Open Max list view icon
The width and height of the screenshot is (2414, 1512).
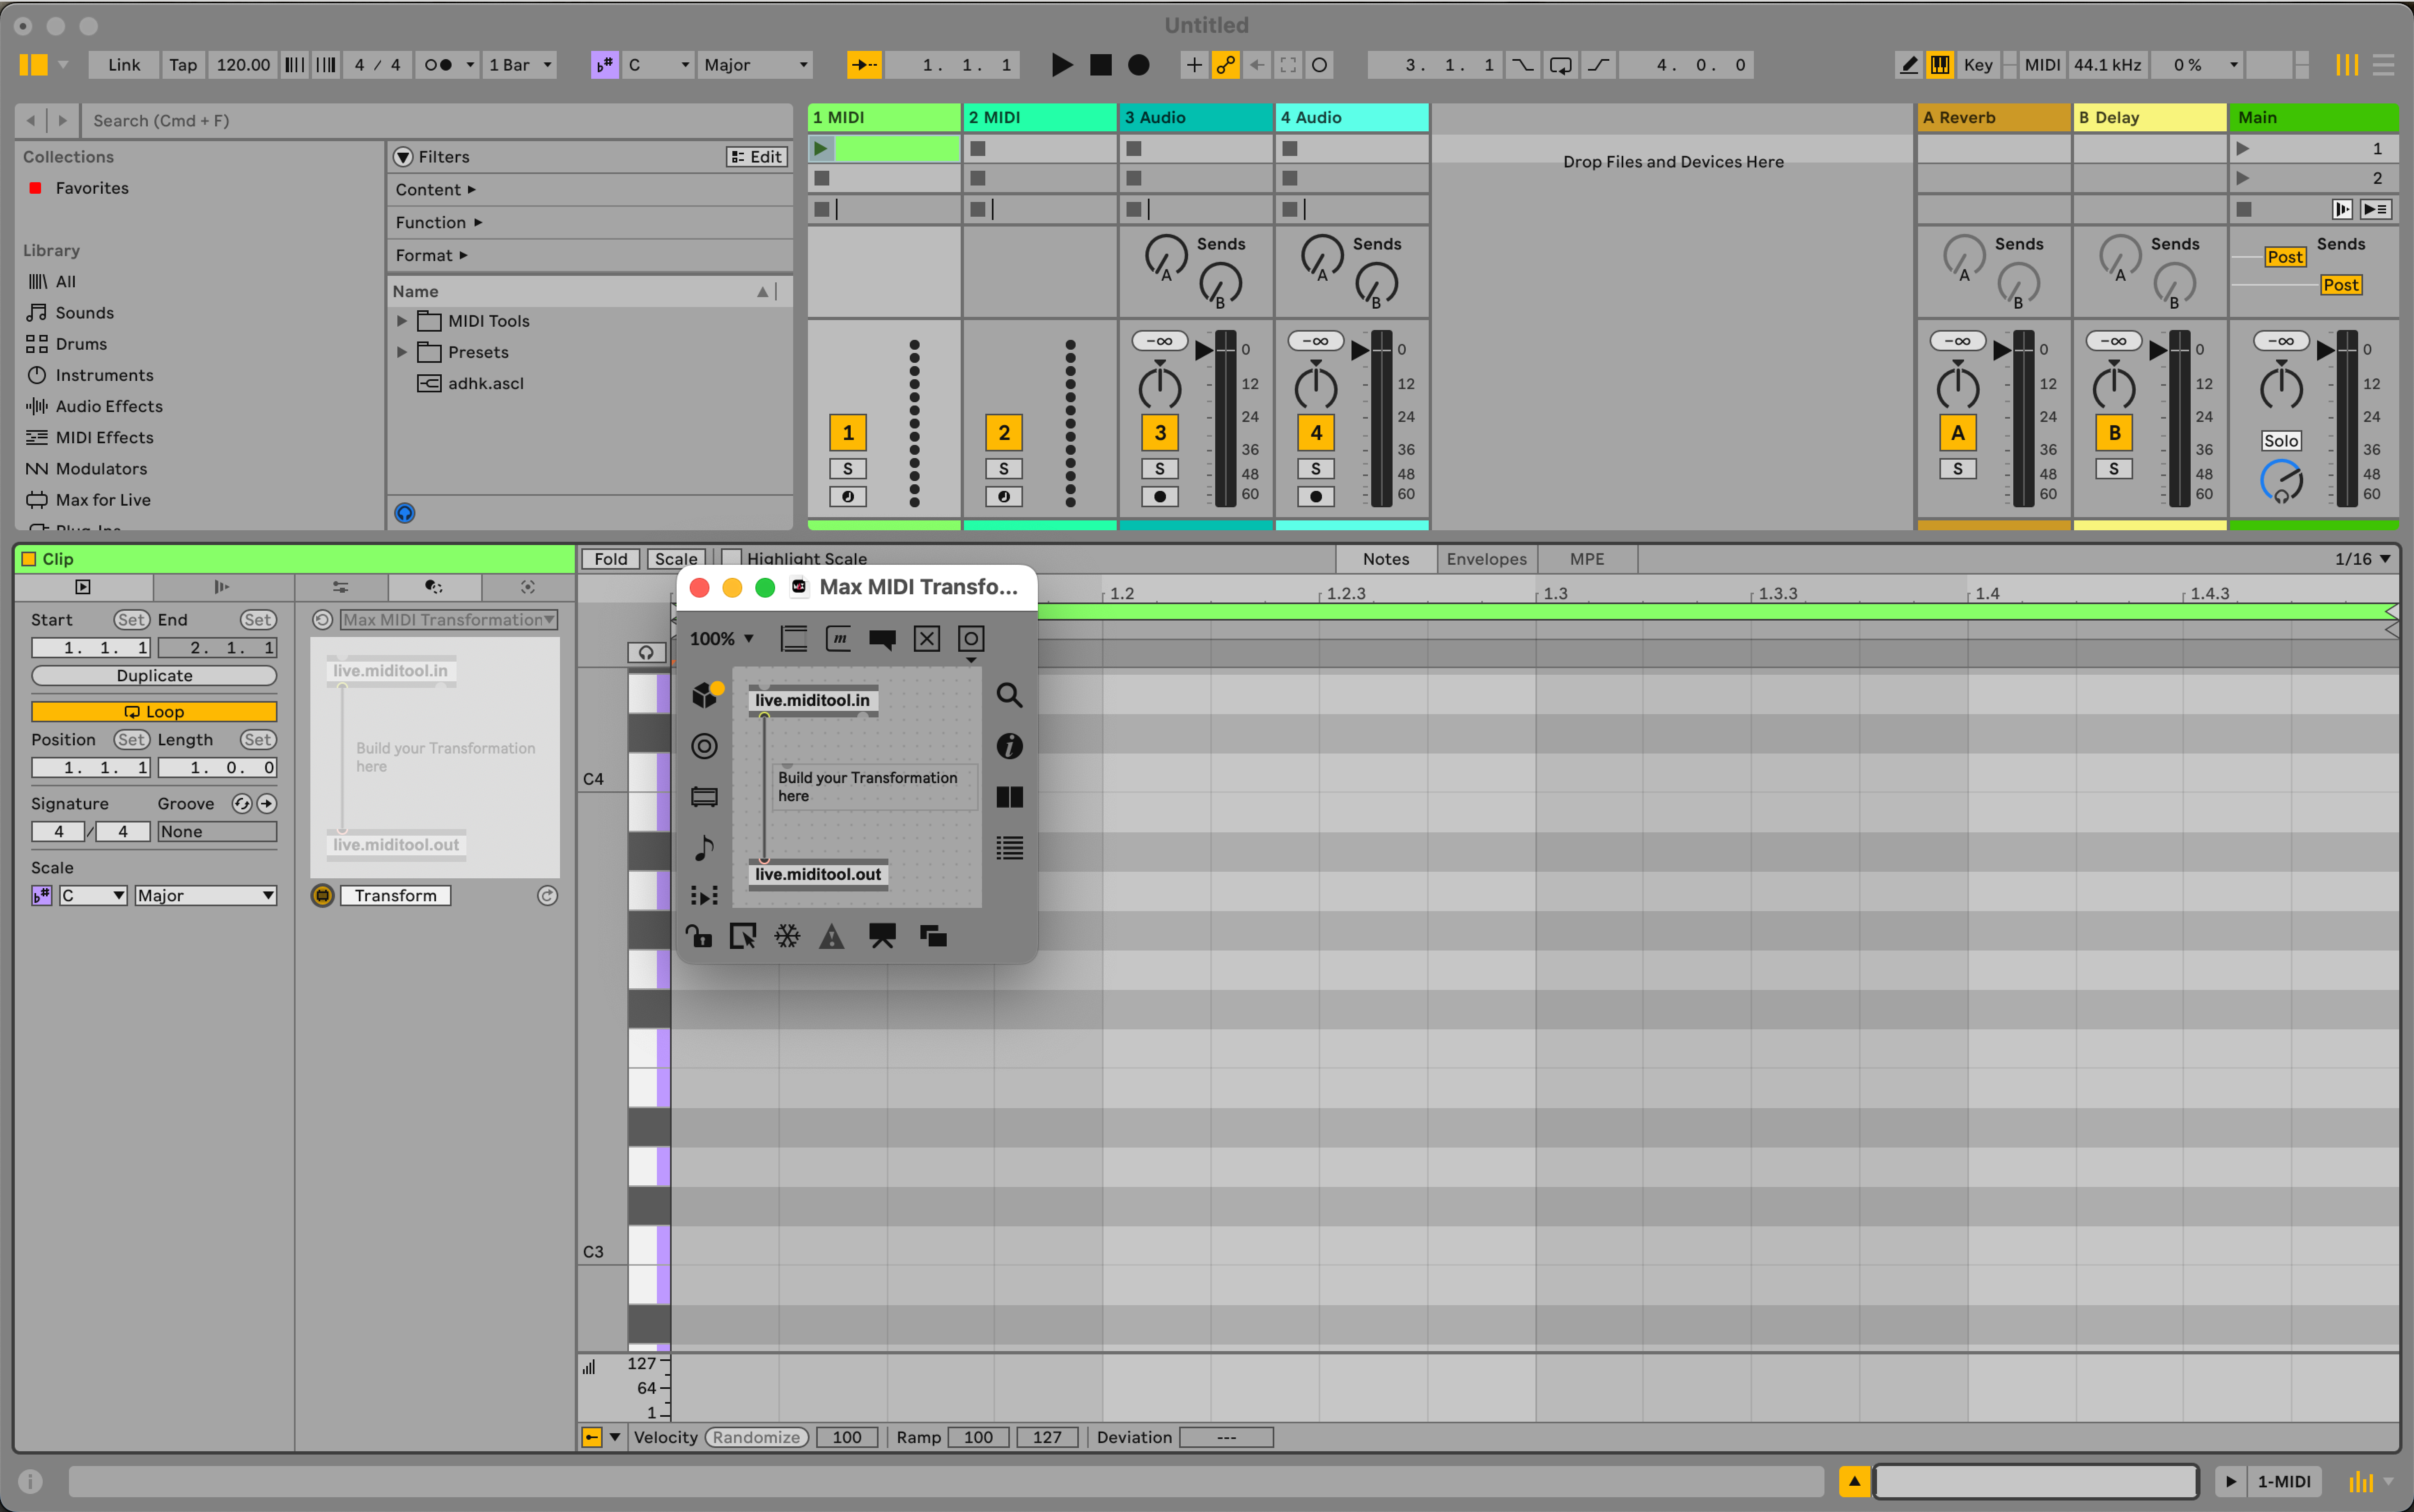point(1009,848)
